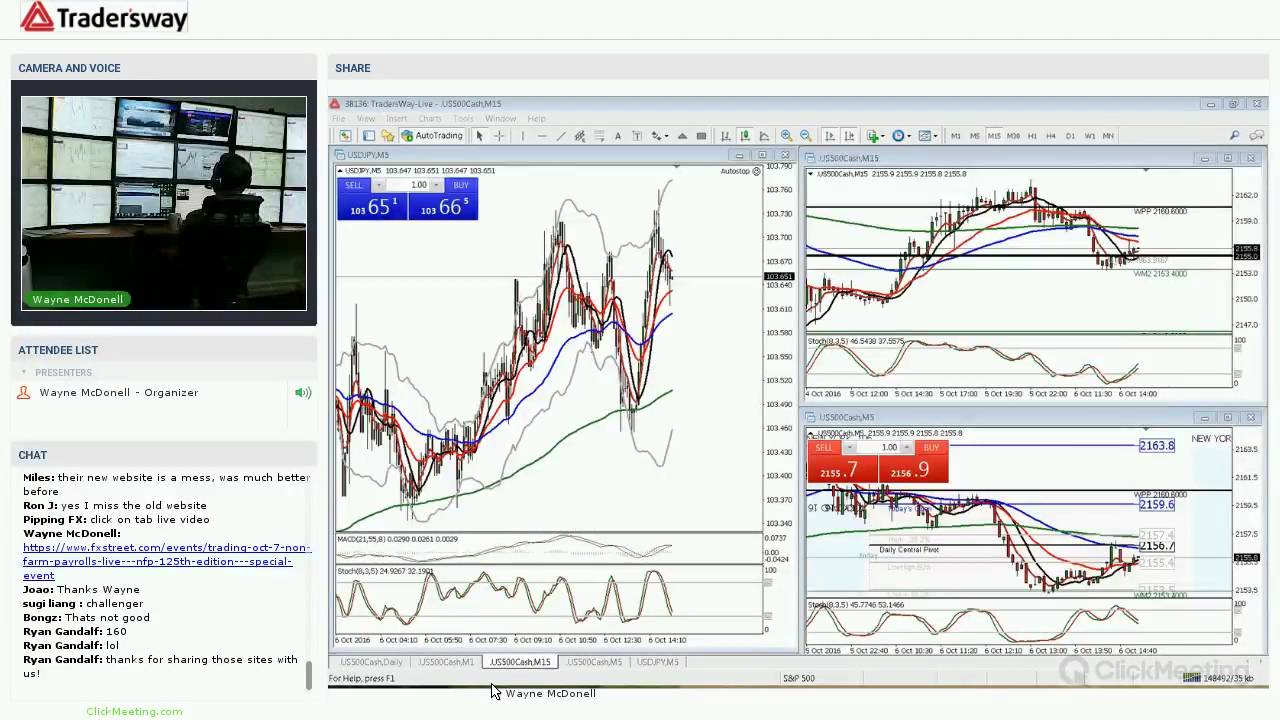Switch timeframe to M1
Viewport: 1280px width, 720px height.
click(x=956, y=135)
